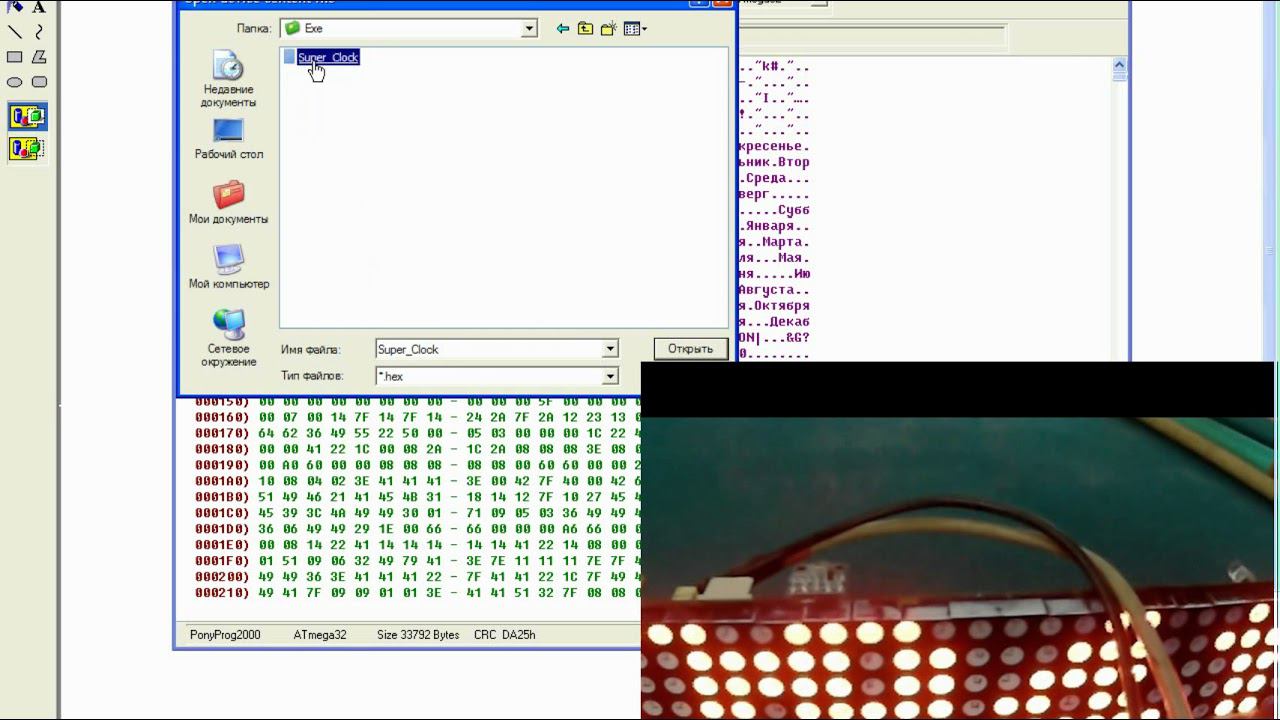This screenshot has height=720, width=1280.
Task: Click the hex row at address 0001C0
Action: (417, 513)
